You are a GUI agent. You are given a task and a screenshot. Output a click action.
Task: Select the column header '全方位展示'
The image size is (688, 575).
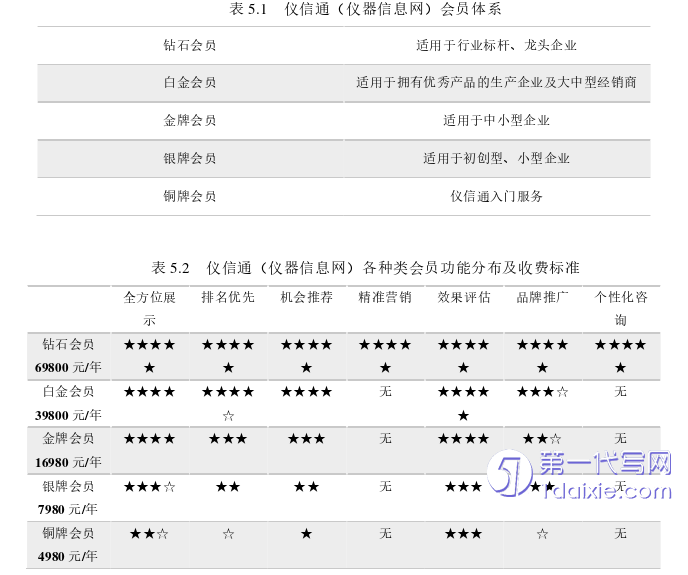(150, 309)
